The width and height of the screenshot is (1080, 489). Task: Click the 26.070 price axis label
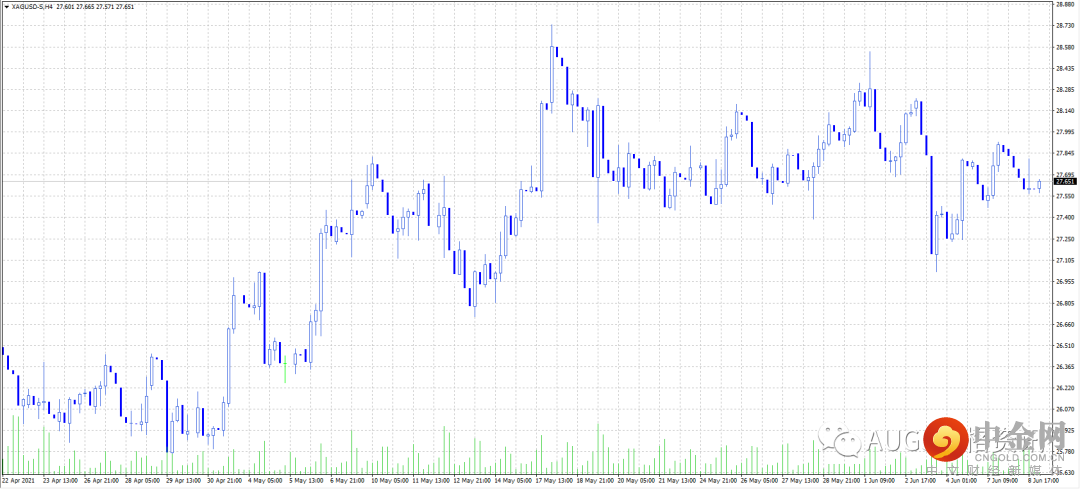pyautogui.click(x=1065, y=410)
